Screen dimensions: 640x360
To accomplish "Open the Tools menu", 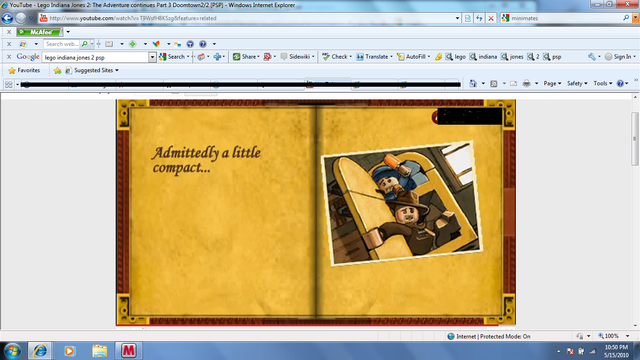I will tap(602, 83).
